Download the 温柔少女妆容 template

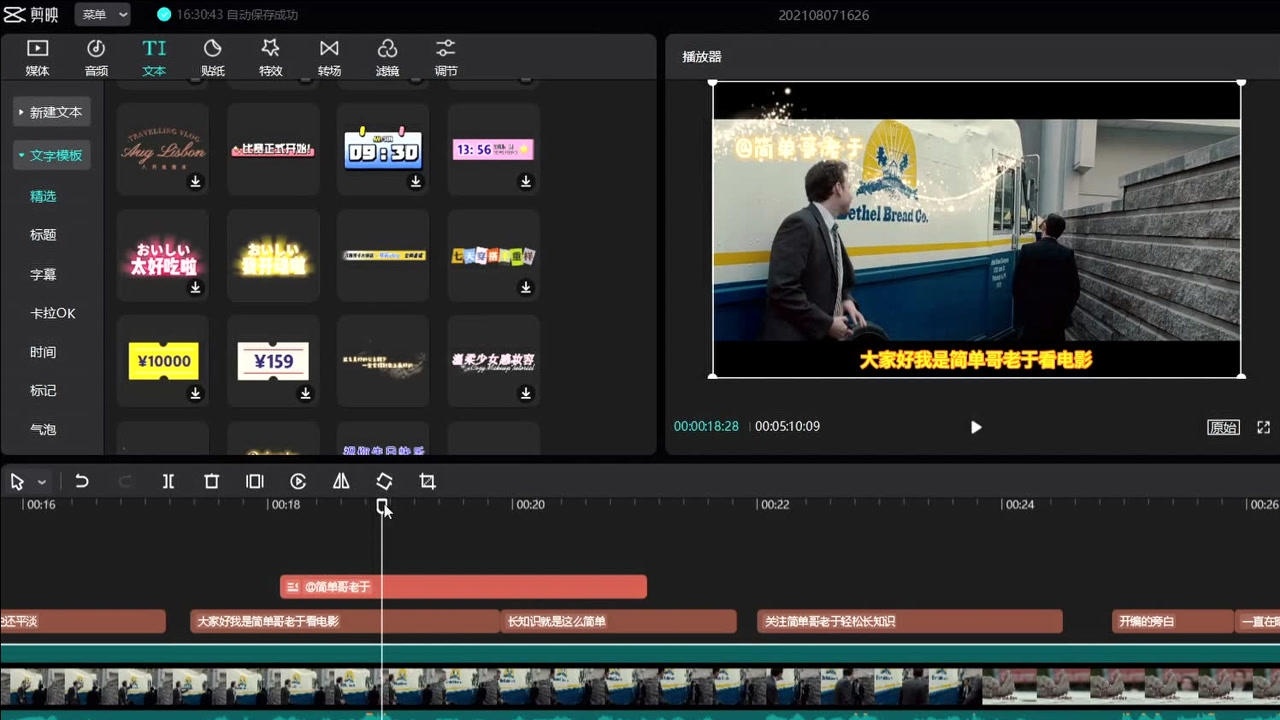coord(526,393)
